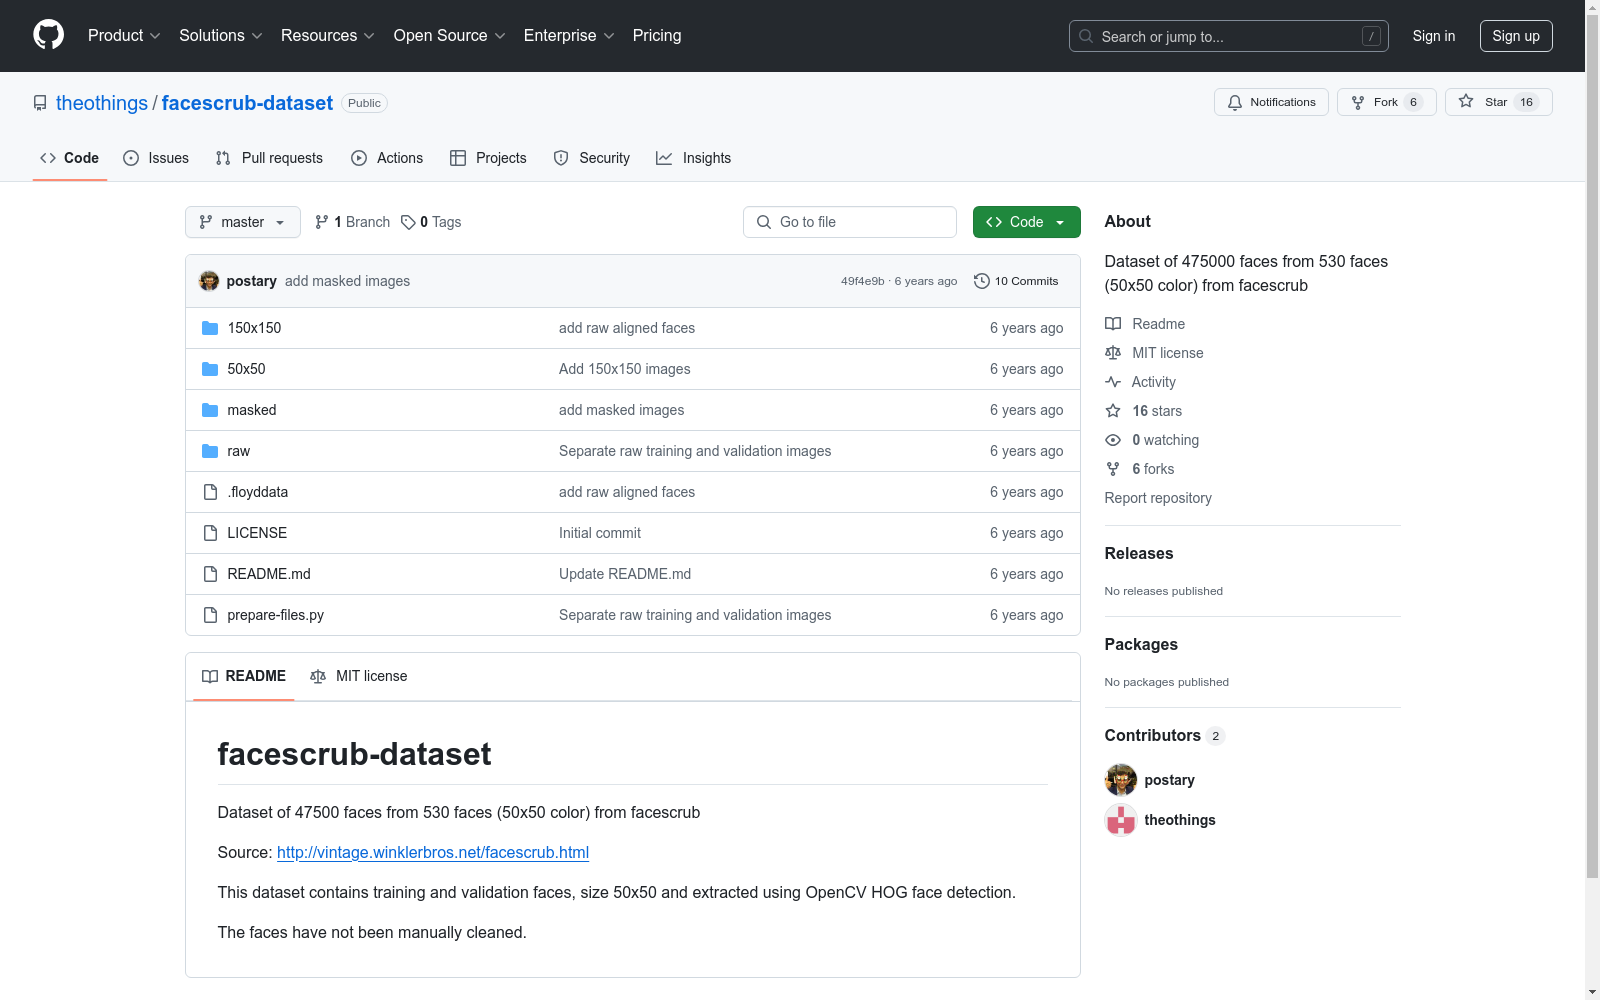This screenshot has height=1000, width=1600.
Task: Star the repository
Action: pos(1498,102)
